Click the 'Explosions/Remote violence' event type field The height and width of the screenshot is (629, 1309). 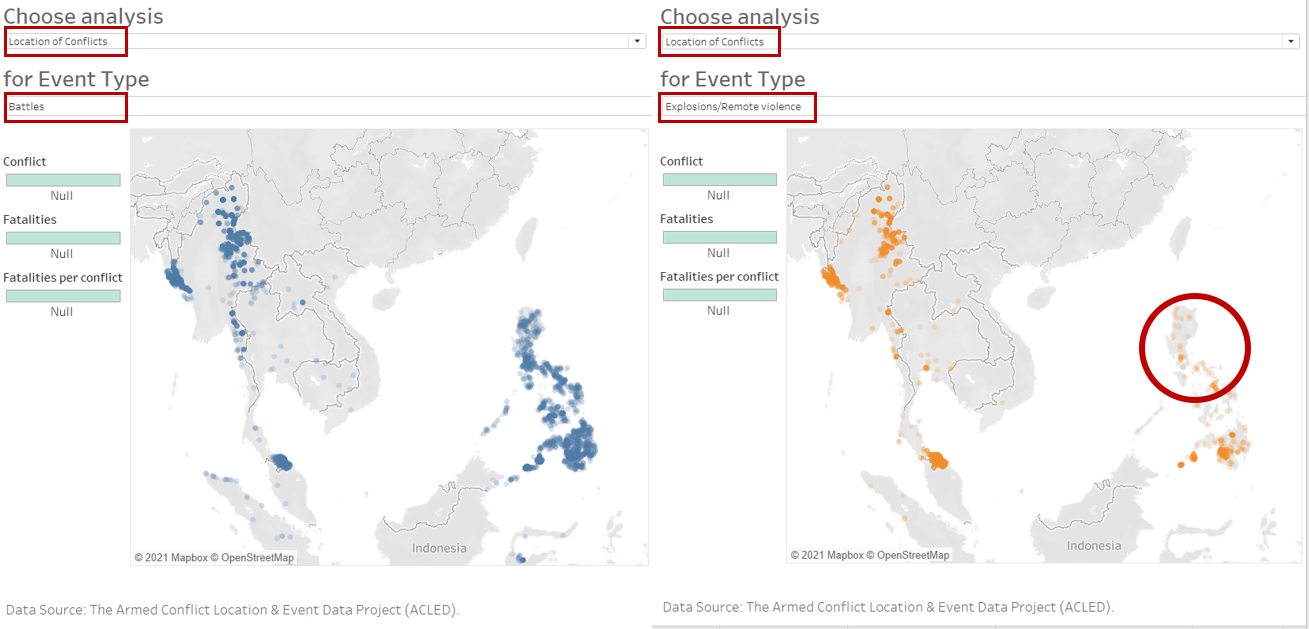tap(736, 107)
